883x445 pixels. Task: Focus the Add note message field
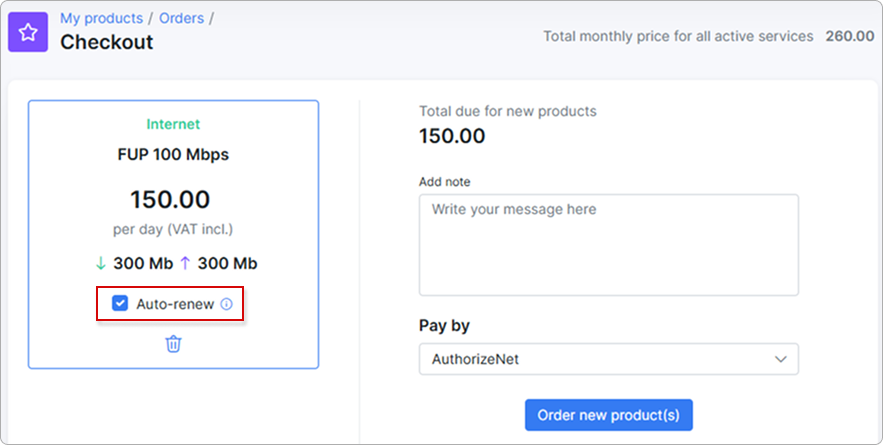click(609, 245)
